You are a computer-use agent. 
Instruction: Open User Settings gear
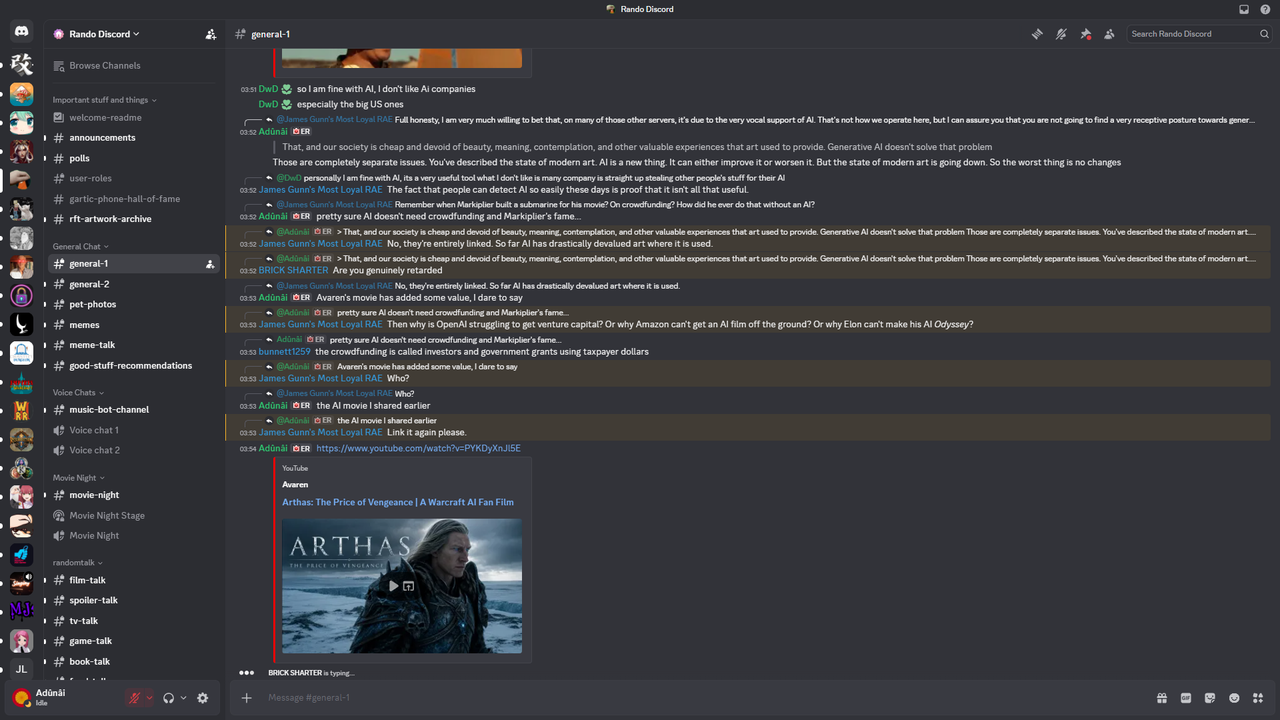pyautogui.click(x=203, y=698)
